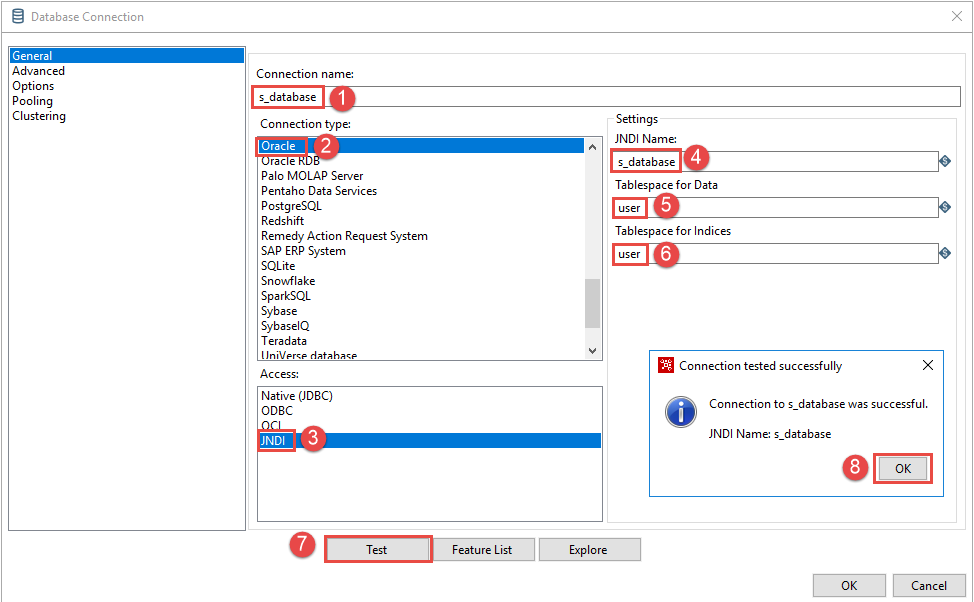Click the Explore button
974x602 pixels.
coord(588,550)
